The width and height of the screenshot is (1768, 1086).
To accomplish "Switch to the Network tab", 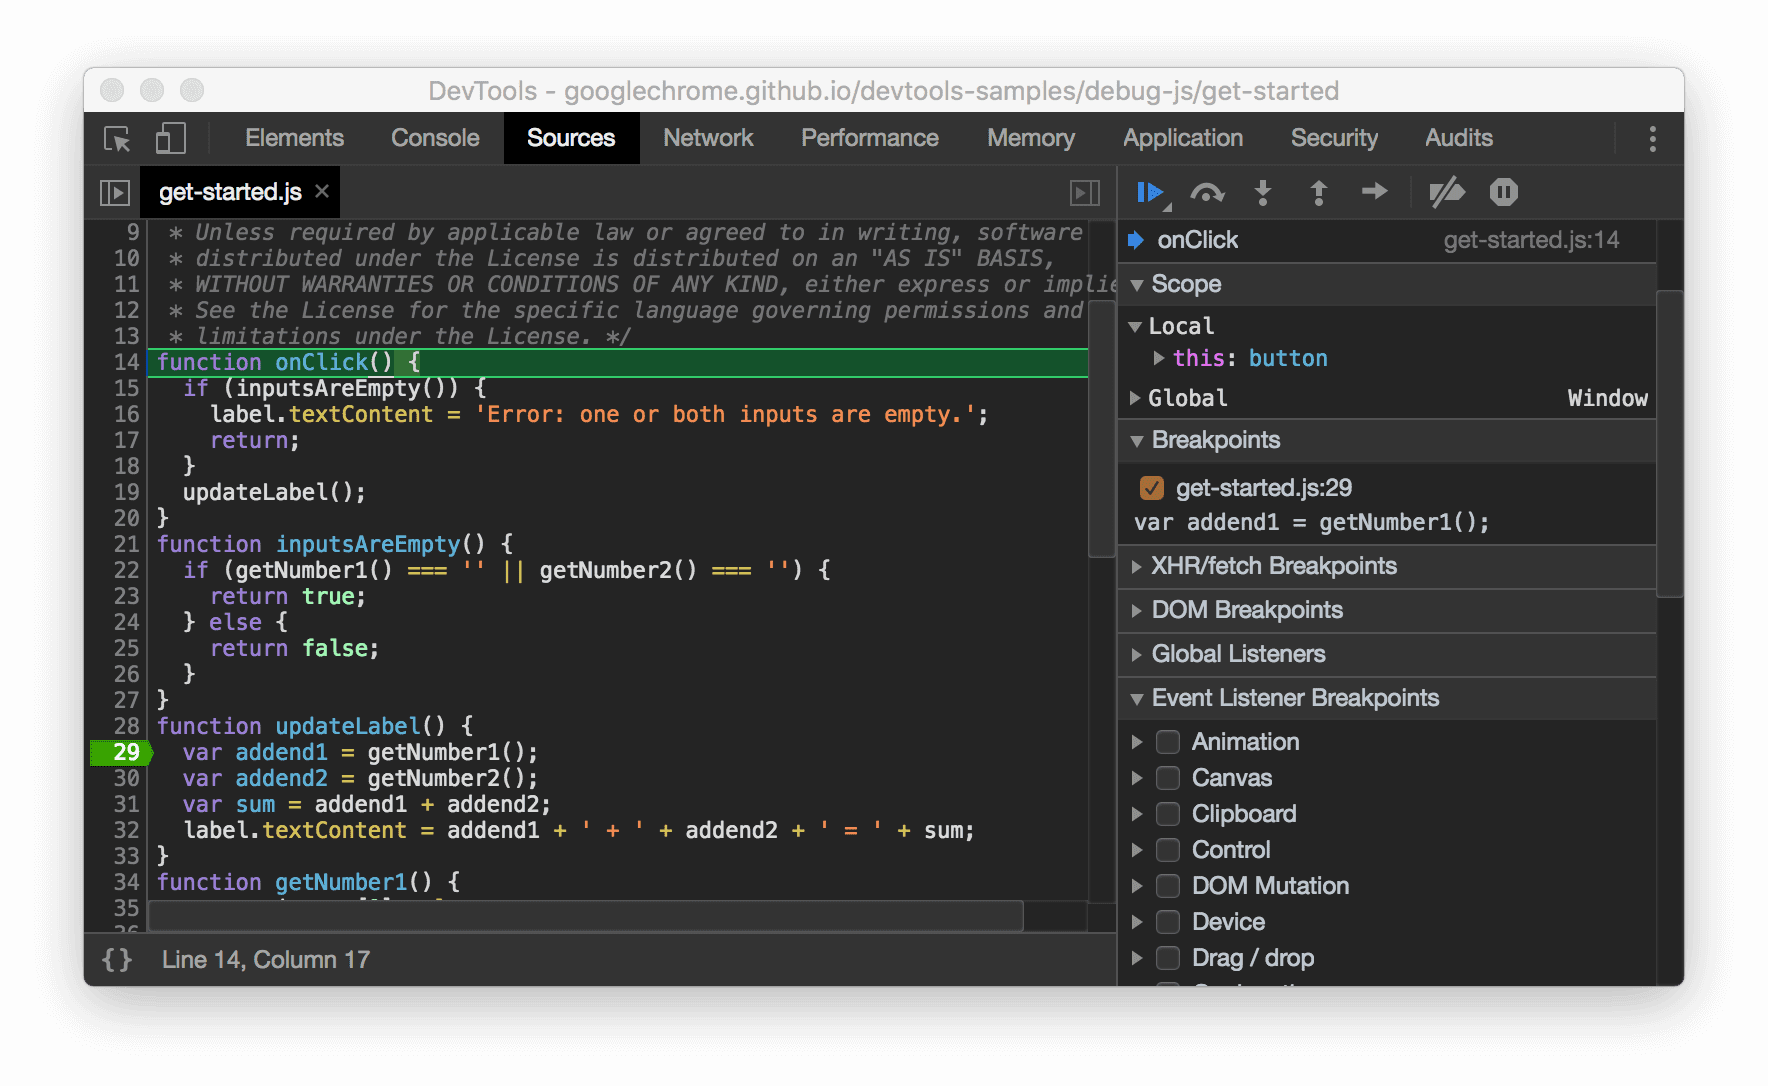I will click(x=708, y=138).
